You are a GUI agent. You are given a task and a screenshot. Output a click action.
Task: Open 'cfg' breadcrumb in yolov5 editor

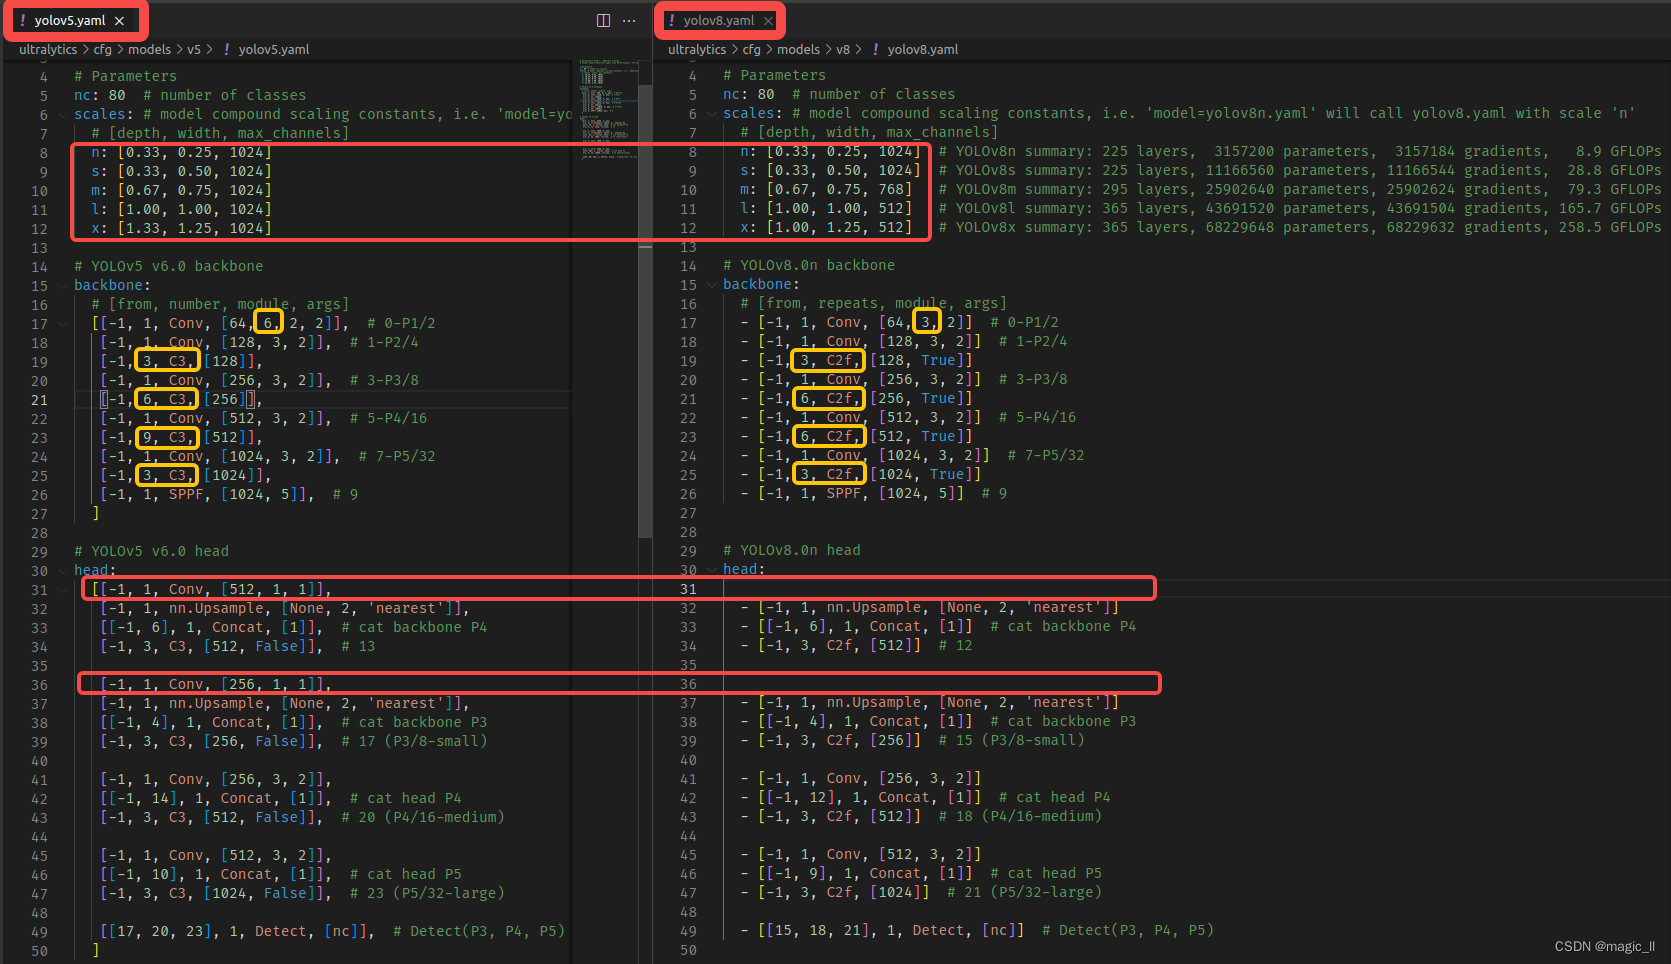(103, 49)
